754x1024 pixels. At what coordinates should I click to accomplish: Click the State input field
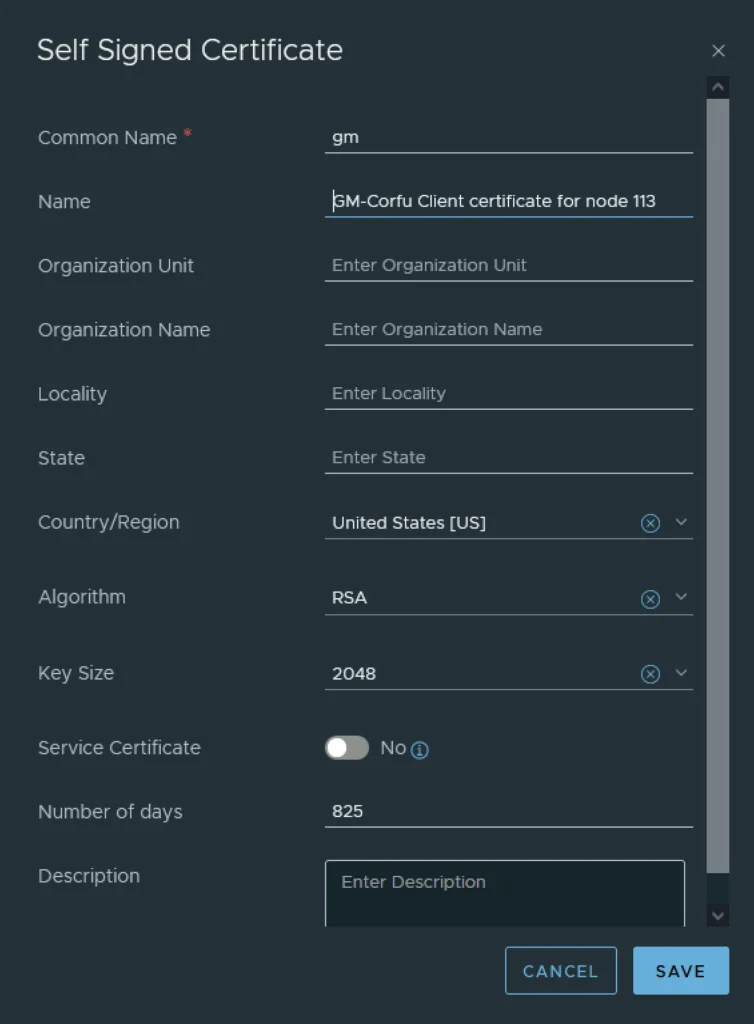pyautogui.click(x=509, y=457)
